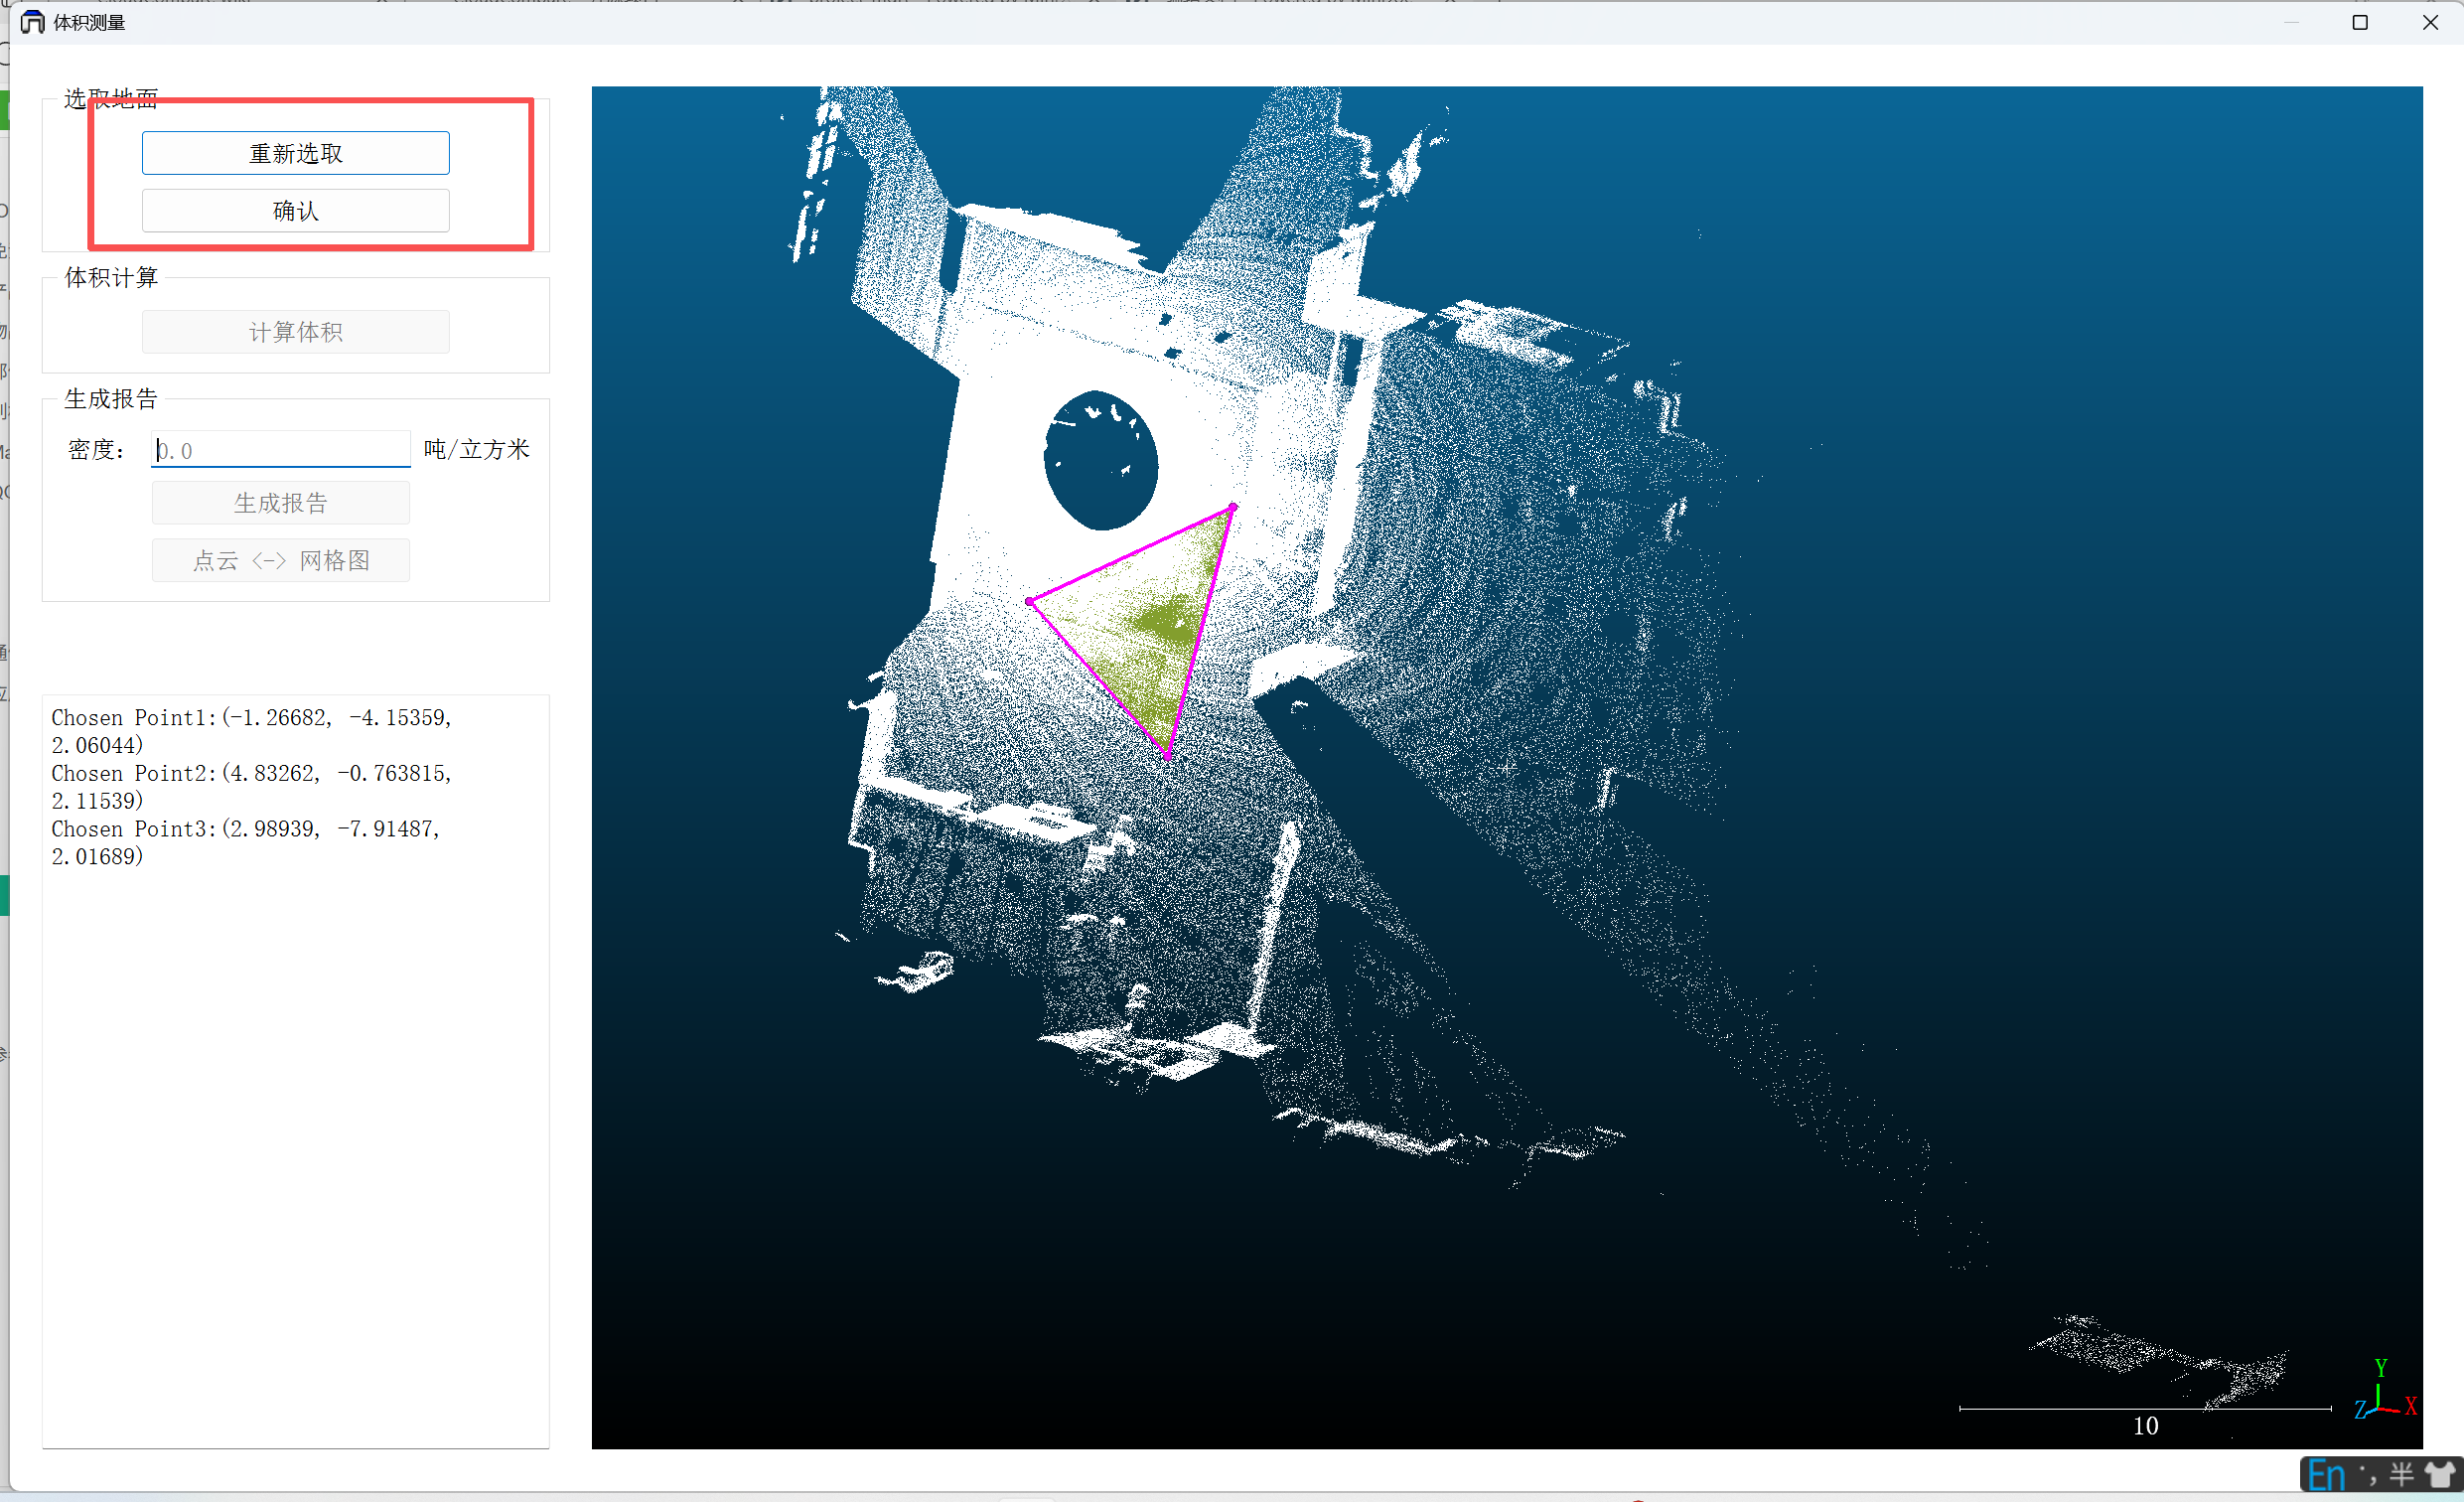Click the 生成报告 button
This screenshot has height=1502, width=2464.
[x=280, y=503]
